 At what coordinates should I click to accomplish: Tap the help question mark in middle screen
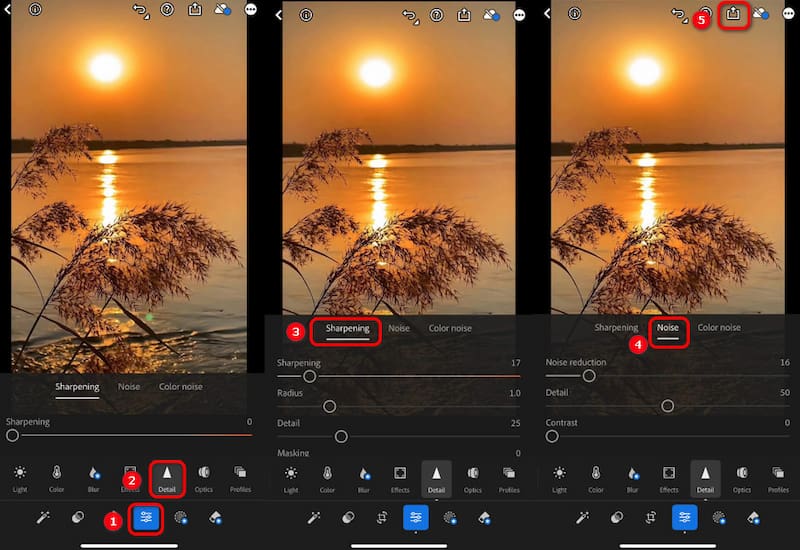[x=437, y=15]
